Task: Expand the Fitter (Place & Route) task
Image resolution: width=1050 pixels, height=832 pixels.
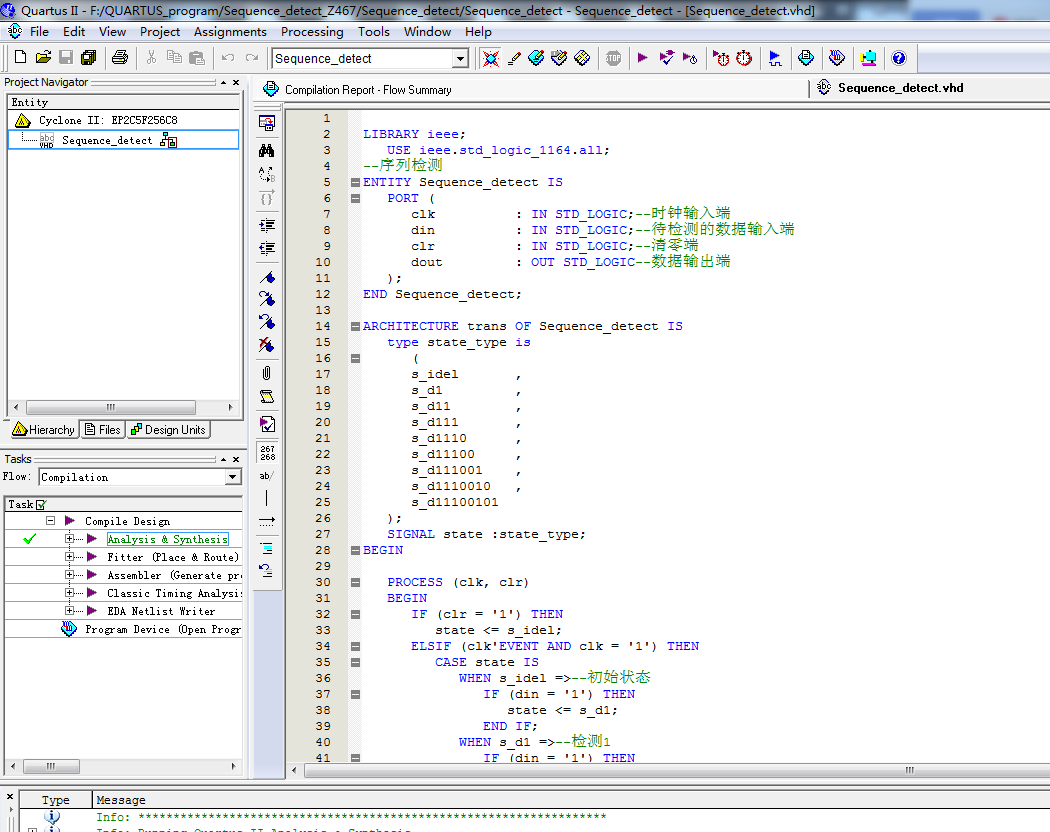Action: pos(70,557)
